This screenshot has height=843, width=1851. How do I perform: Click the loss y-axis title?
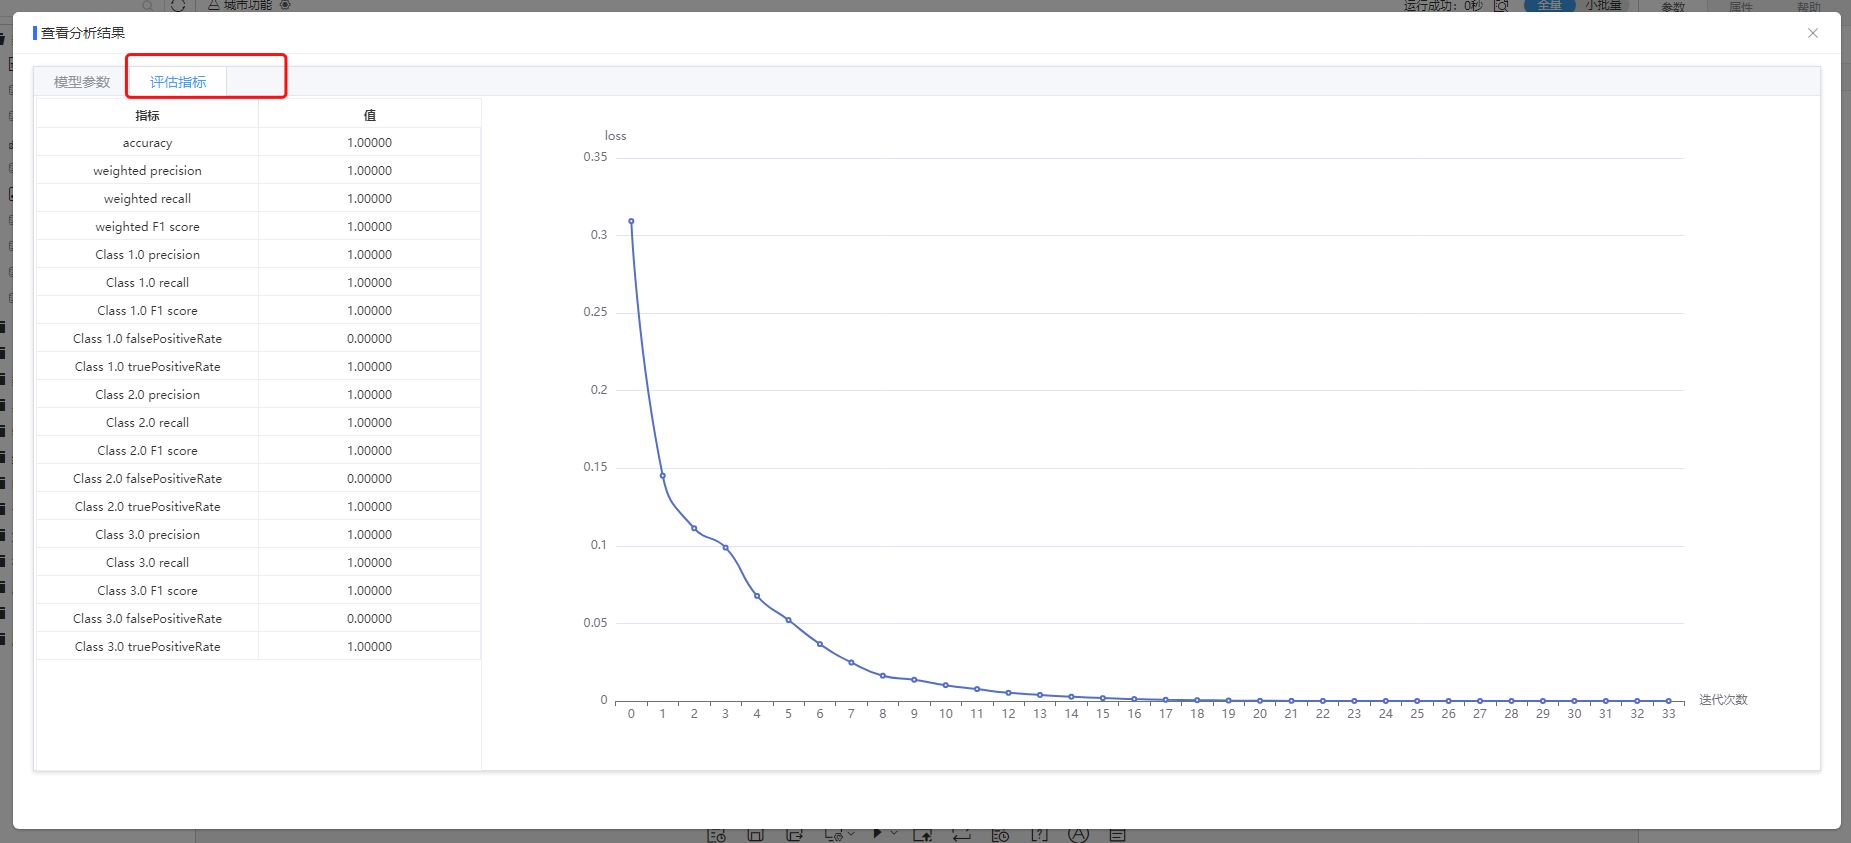615,136
